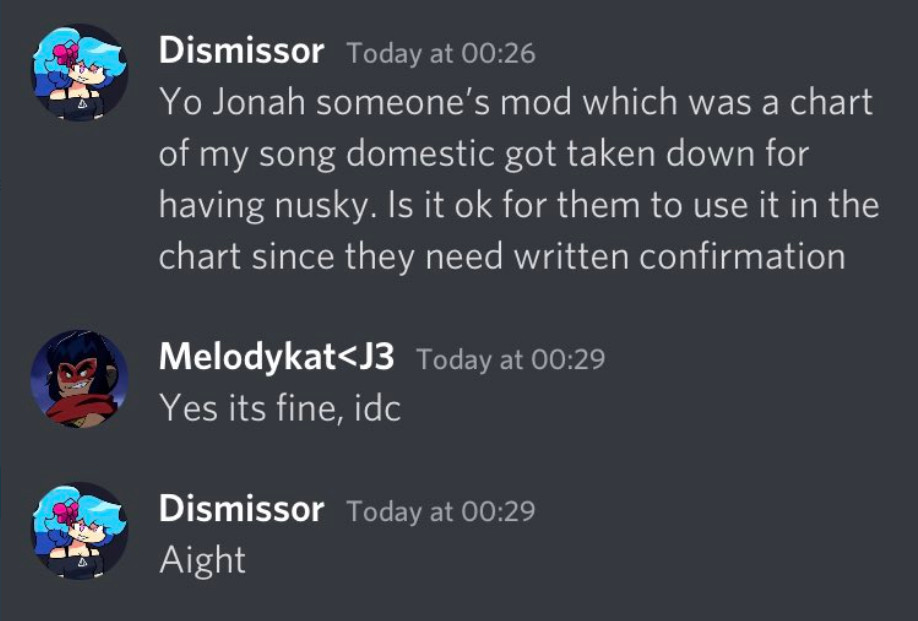The image size is (918, 621).
Task: Click the timestamp beside the bottom Dismissor name
Action: pyautogui.click(x=440, y=511)
